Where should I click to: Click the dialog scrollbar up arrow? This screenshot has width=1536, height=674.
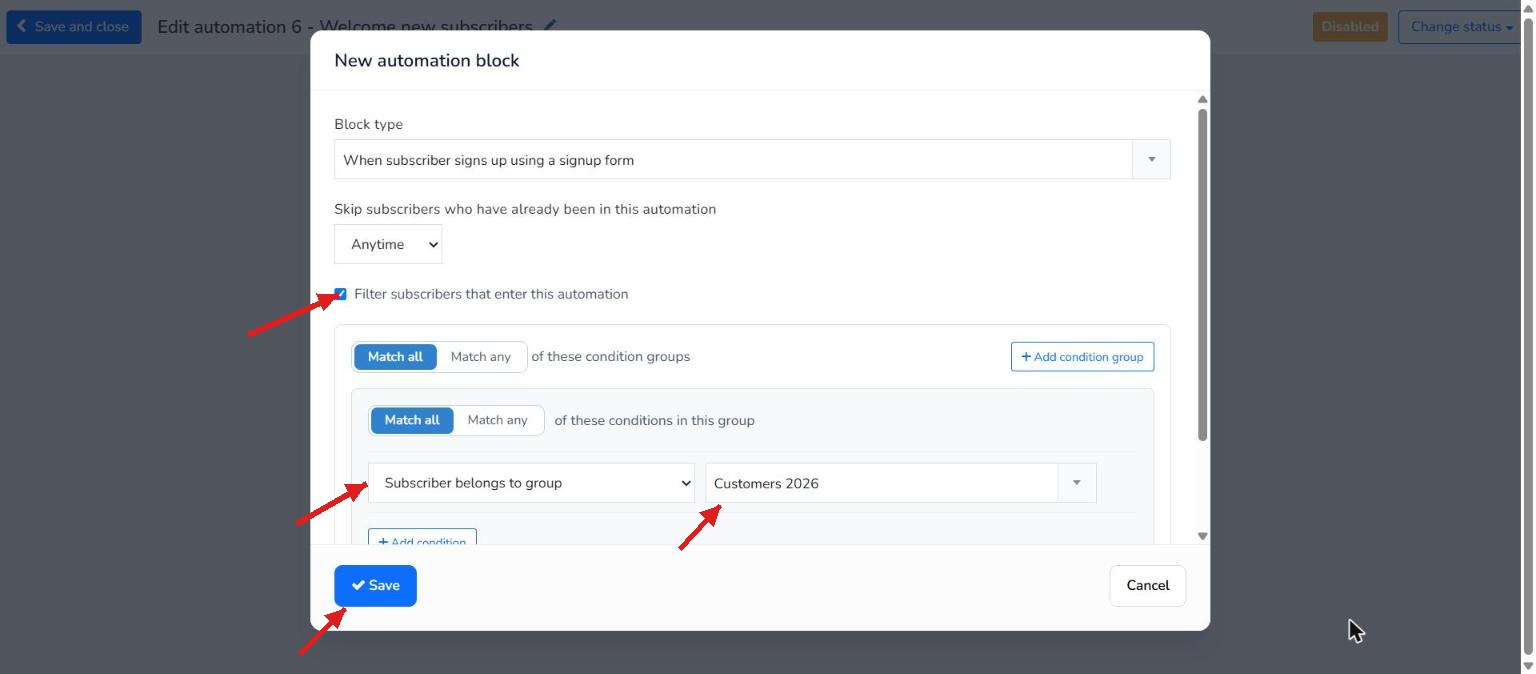(x=1203, y=99)
